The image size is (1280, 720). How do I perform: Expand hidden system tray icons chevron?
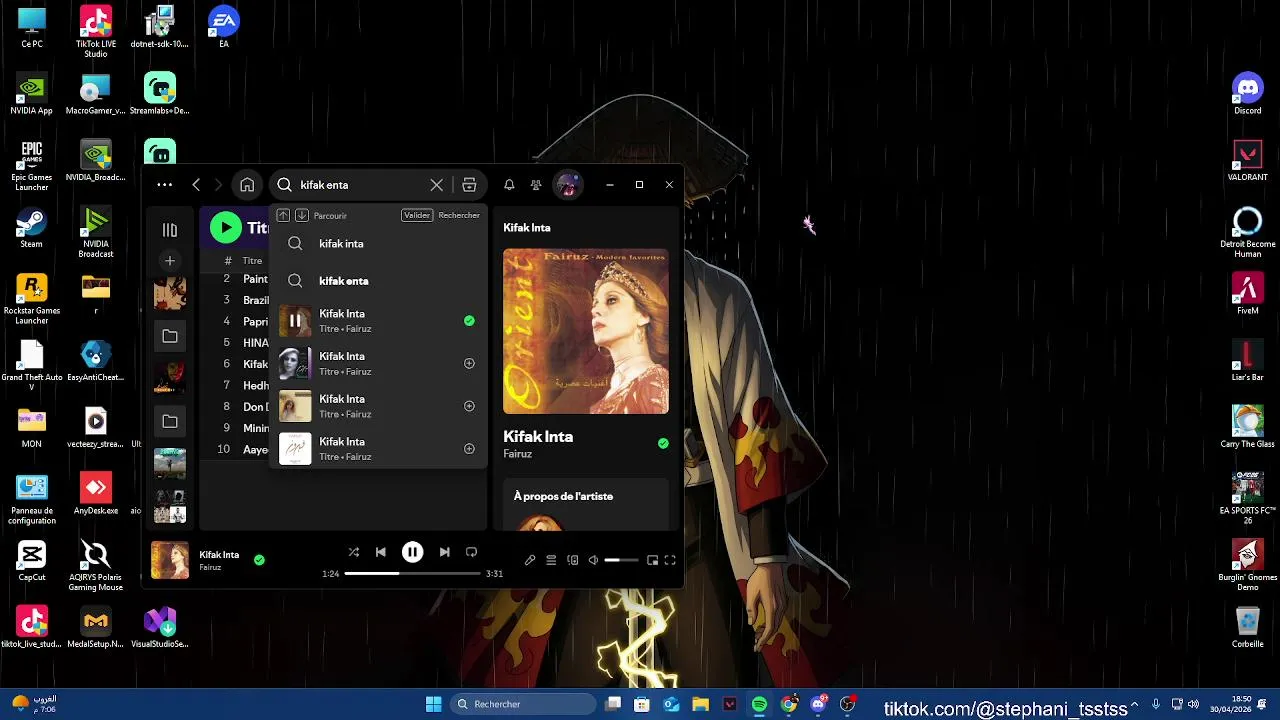(1134, 704)
